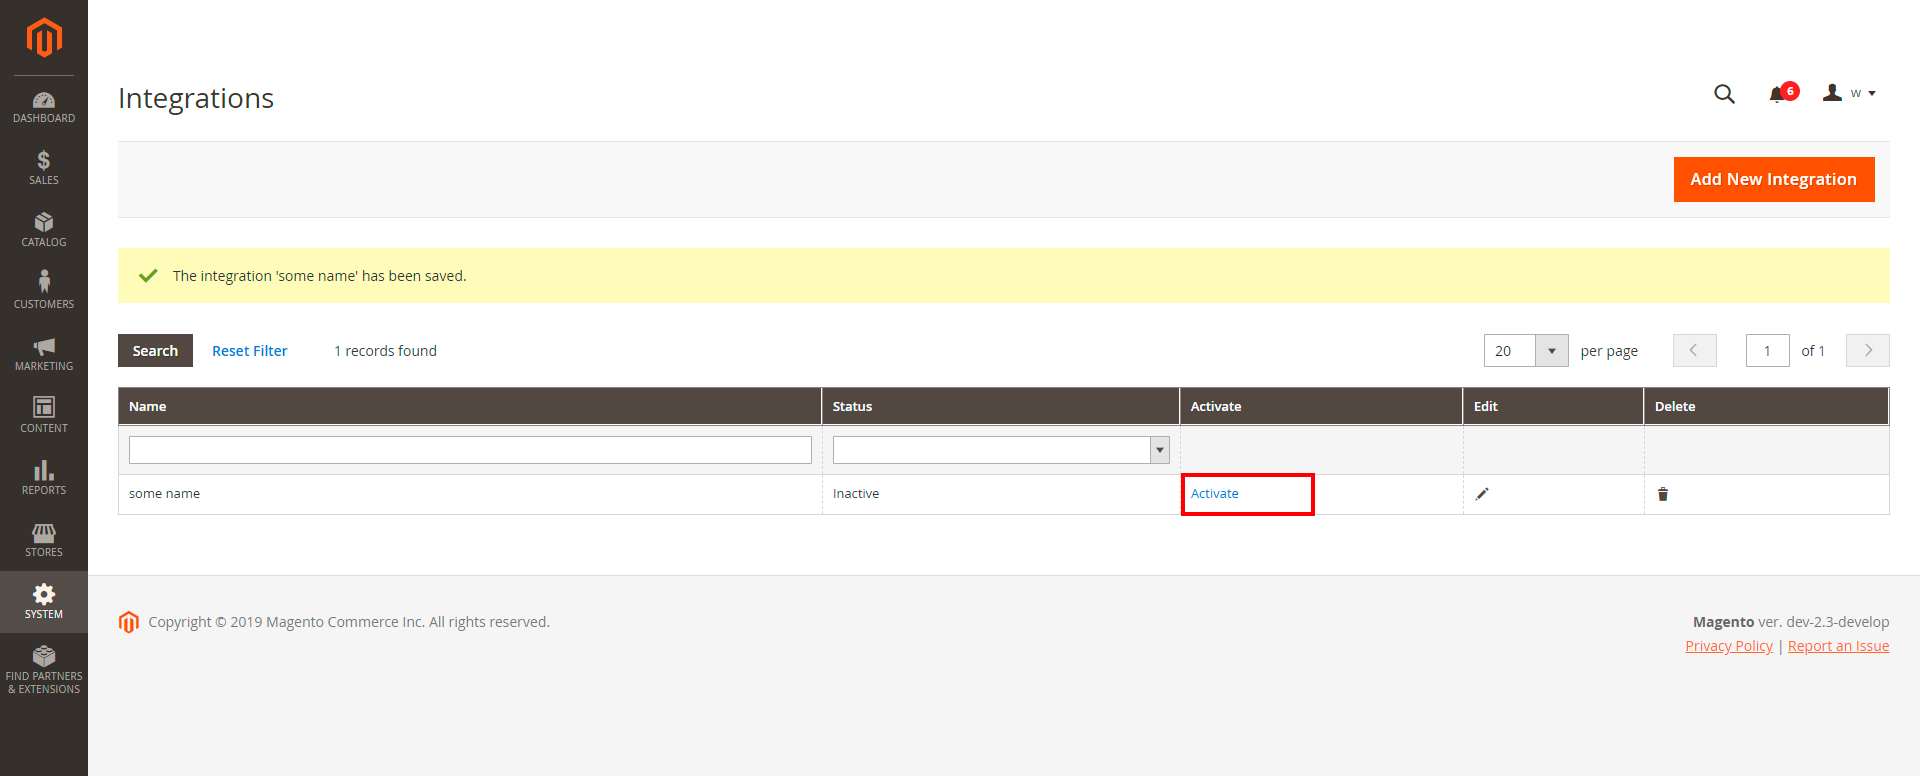Image resolution: width=1920 pixels, height=776 pixels.
Task: Open the Sales menu in sidebar
Action: [44, 168]
